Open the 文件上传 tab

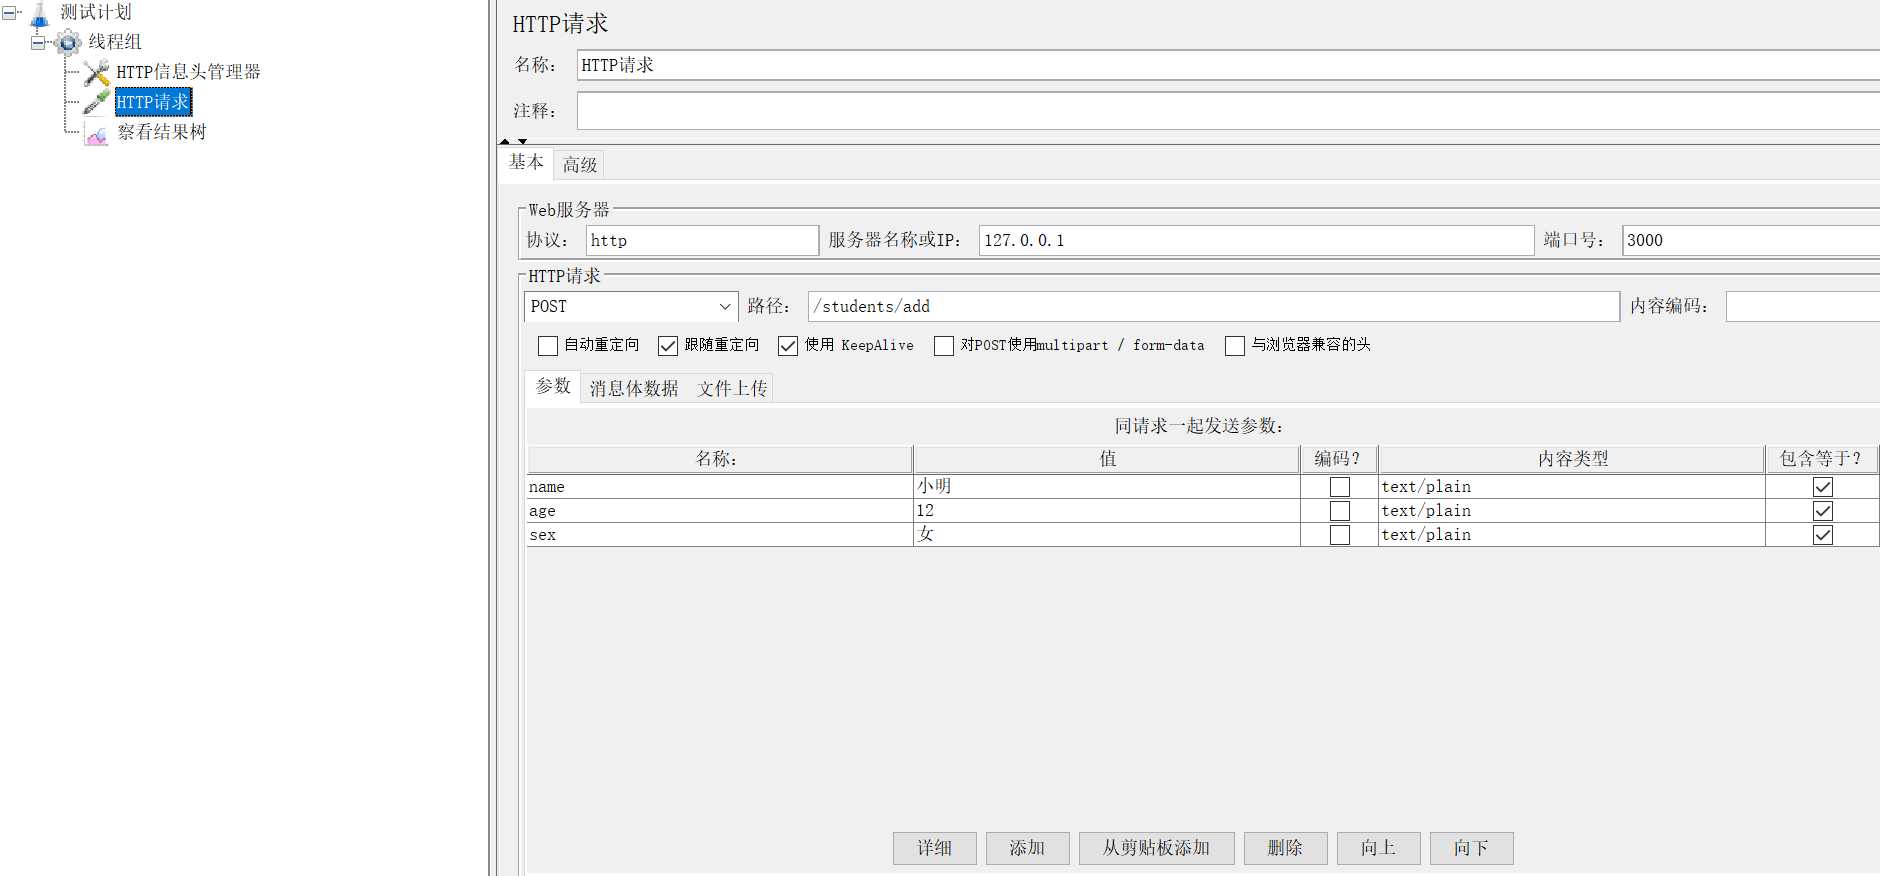(x=733, y=389)
